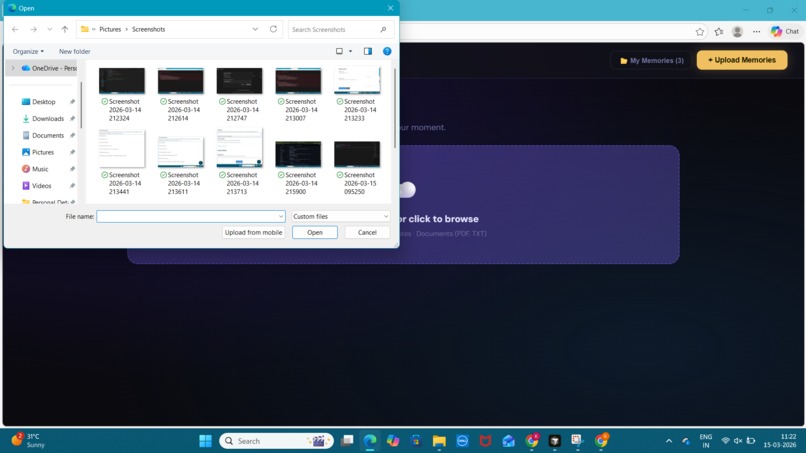Viewport: 806px width, 453px height.
Task: Change the view layout icon
Action: [339, 51]
